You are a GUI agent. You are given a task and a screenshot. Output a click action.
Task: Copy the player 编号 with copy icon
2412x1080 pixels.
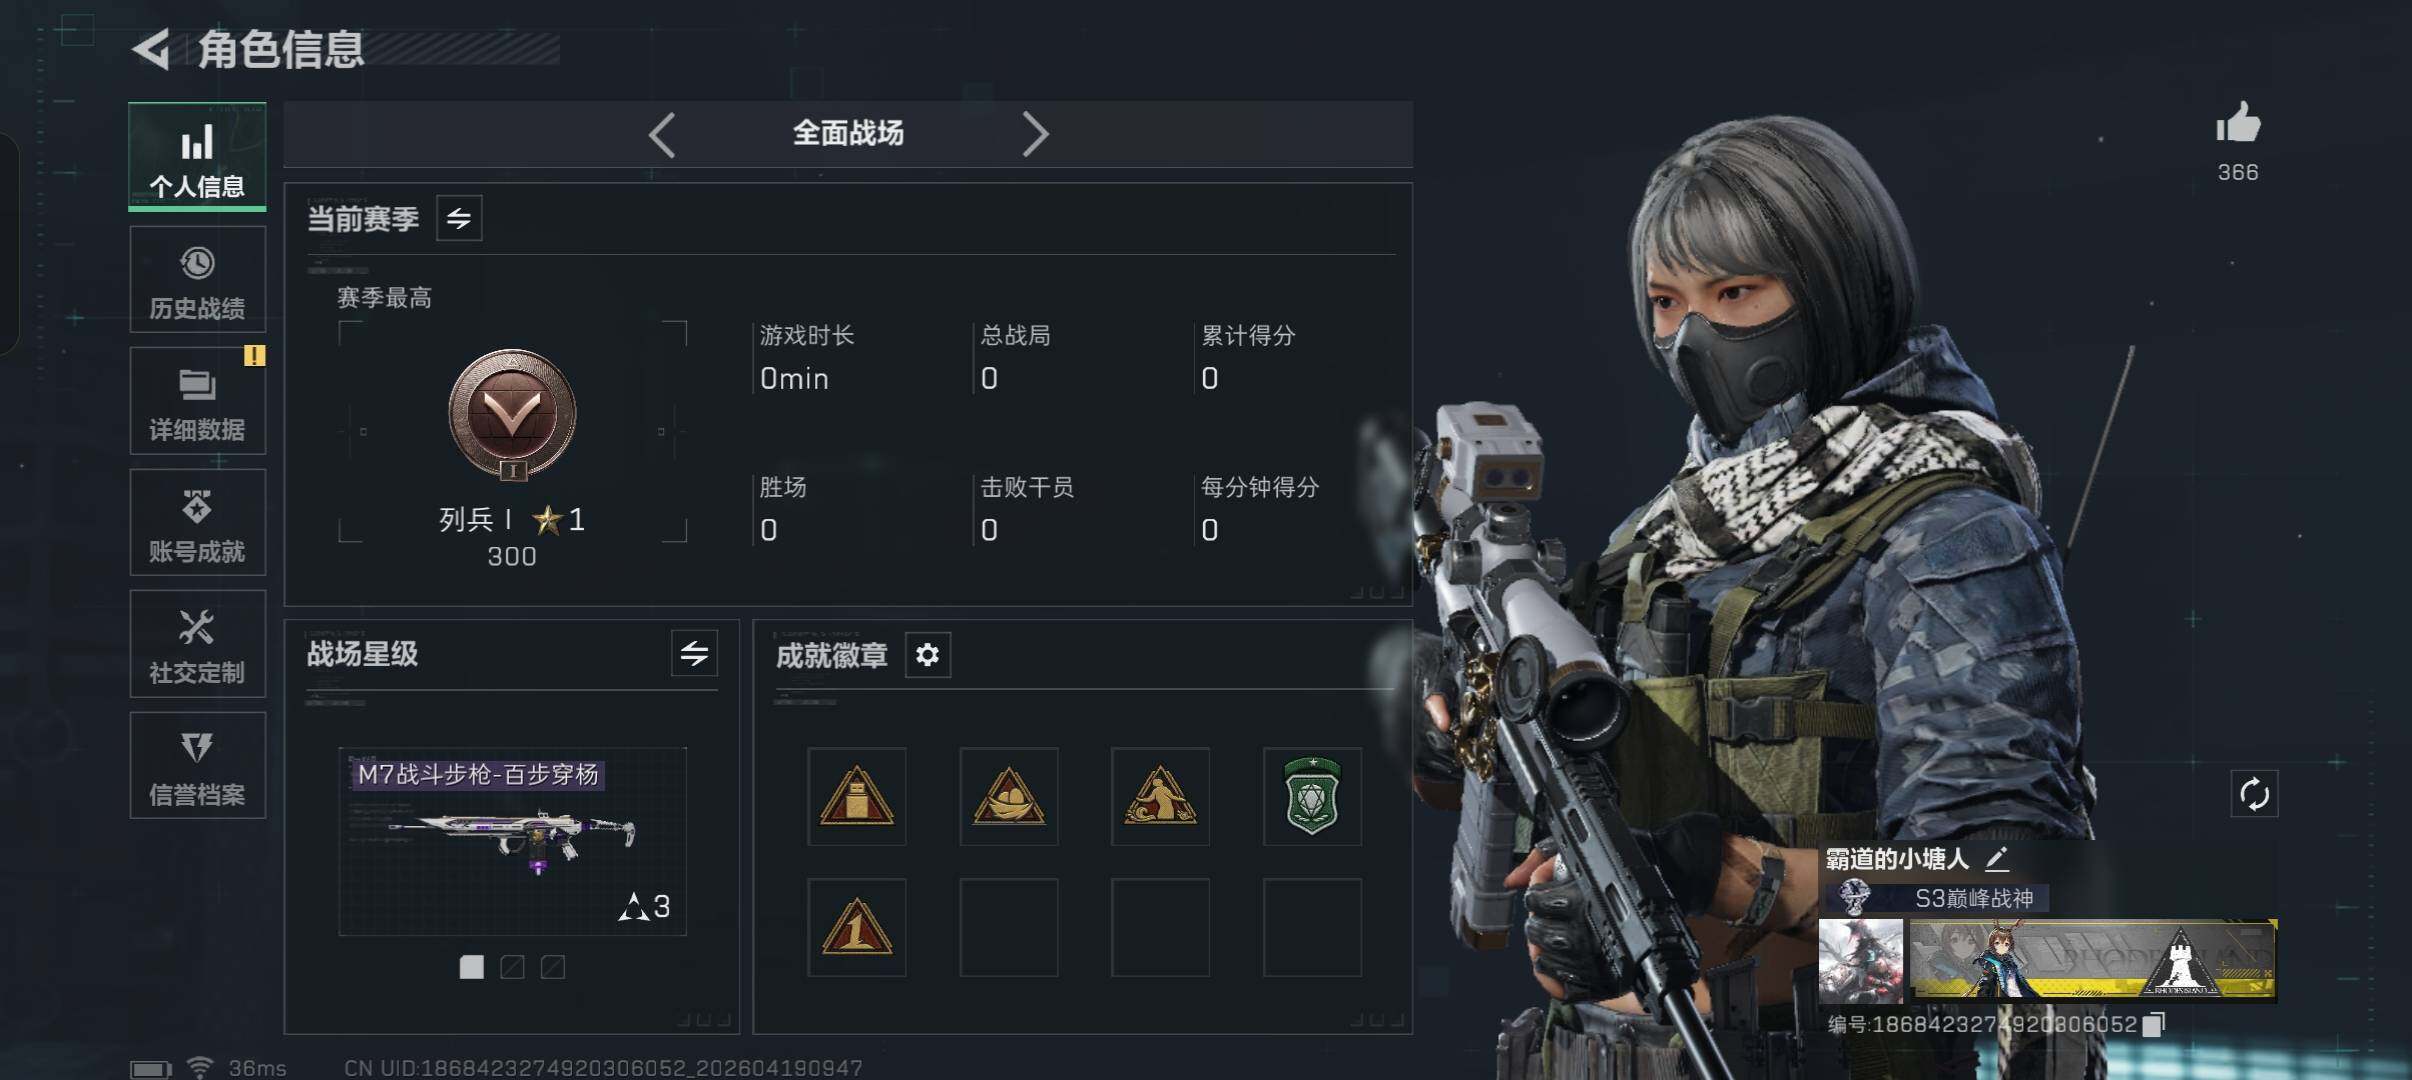tap(2155, 1024)
